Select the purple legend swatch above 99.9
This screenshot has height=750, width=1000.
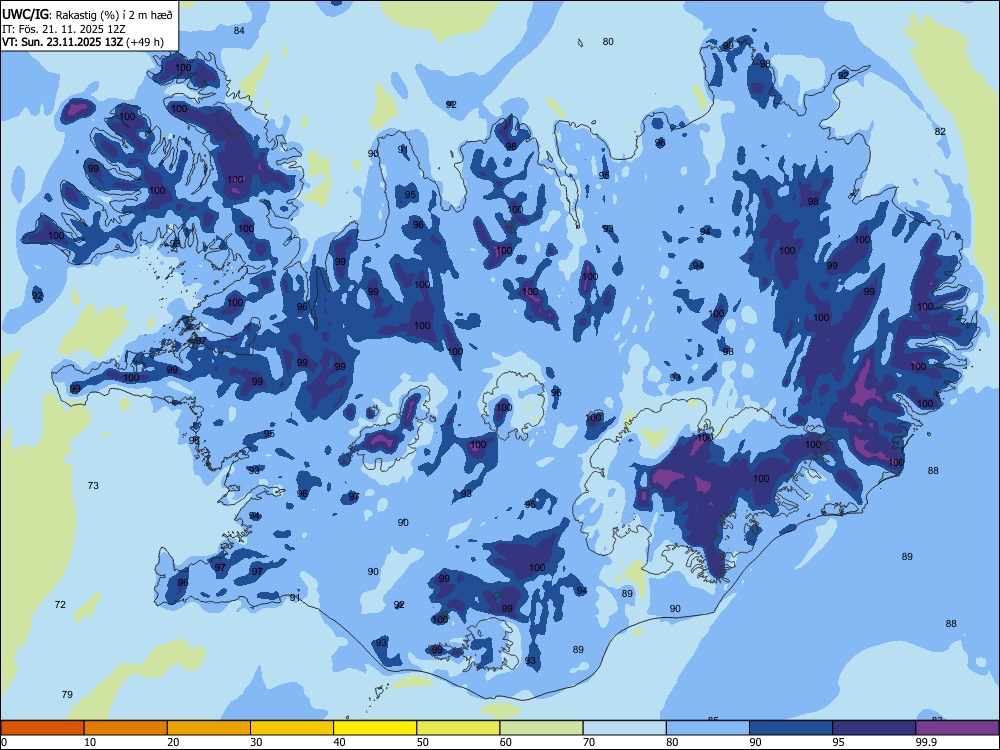pyautogui.click(x=957, y=728)
